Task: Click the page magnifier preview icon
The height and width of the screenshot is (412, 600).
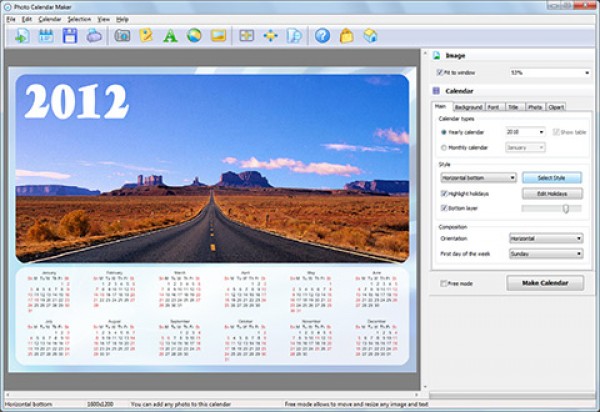Action: click(x=294, y=36)
